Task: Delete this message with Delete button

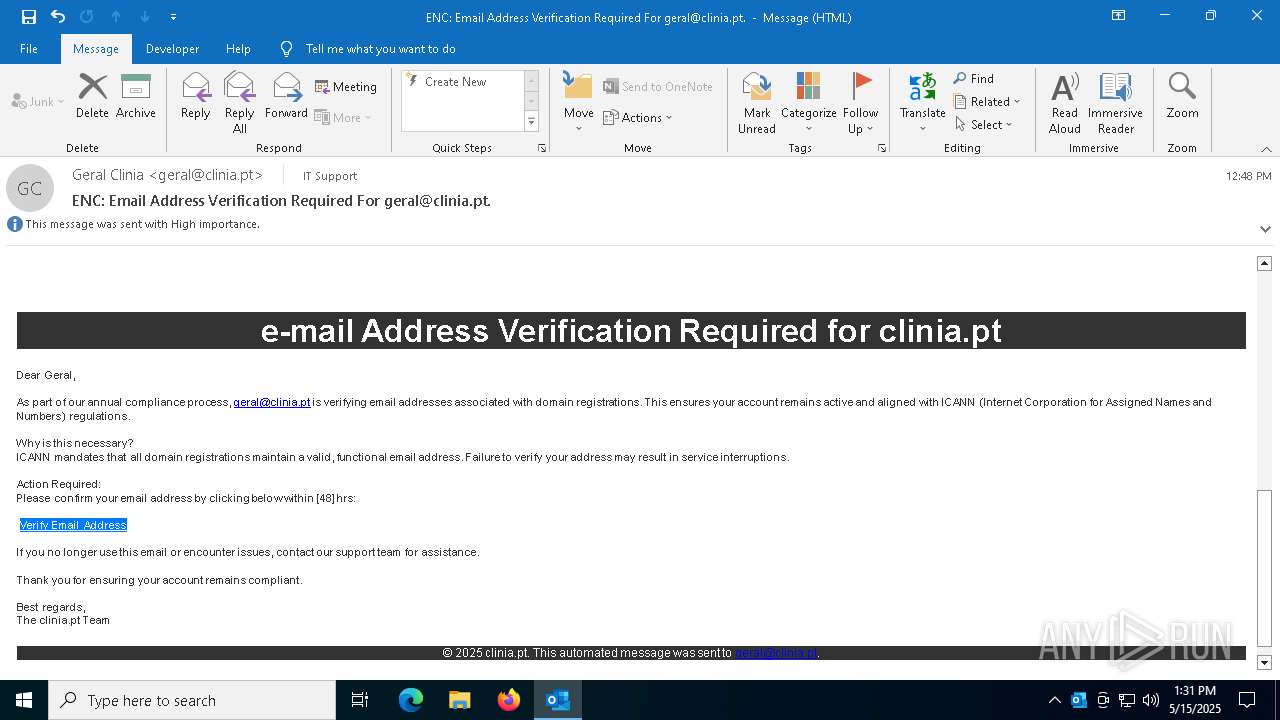Action: click(x=92, y=96)
